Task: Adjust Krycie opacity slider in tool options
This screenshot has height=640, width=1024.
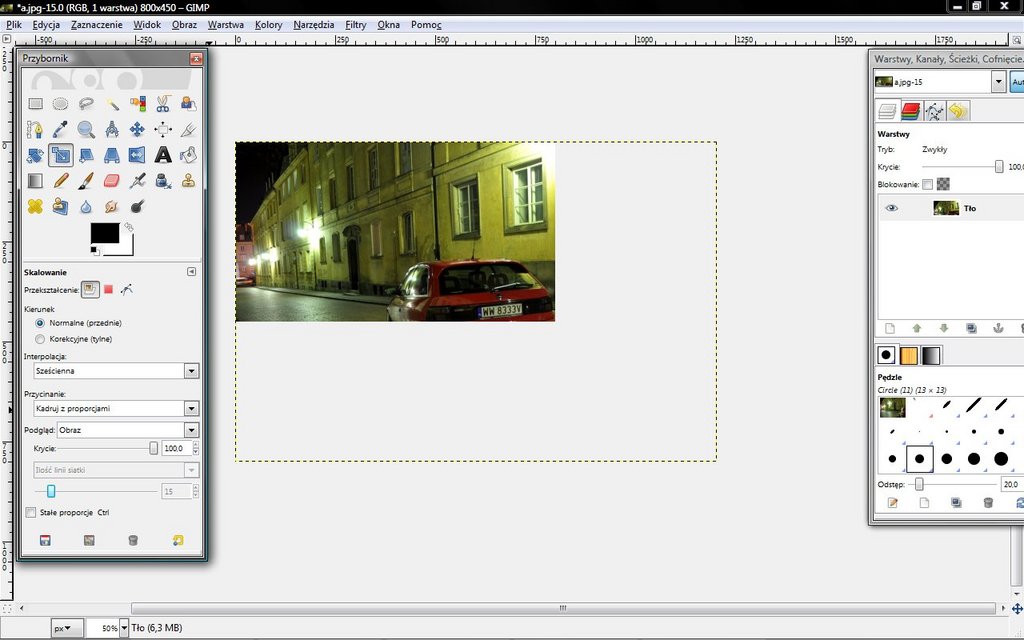Action: click(106, 449)
